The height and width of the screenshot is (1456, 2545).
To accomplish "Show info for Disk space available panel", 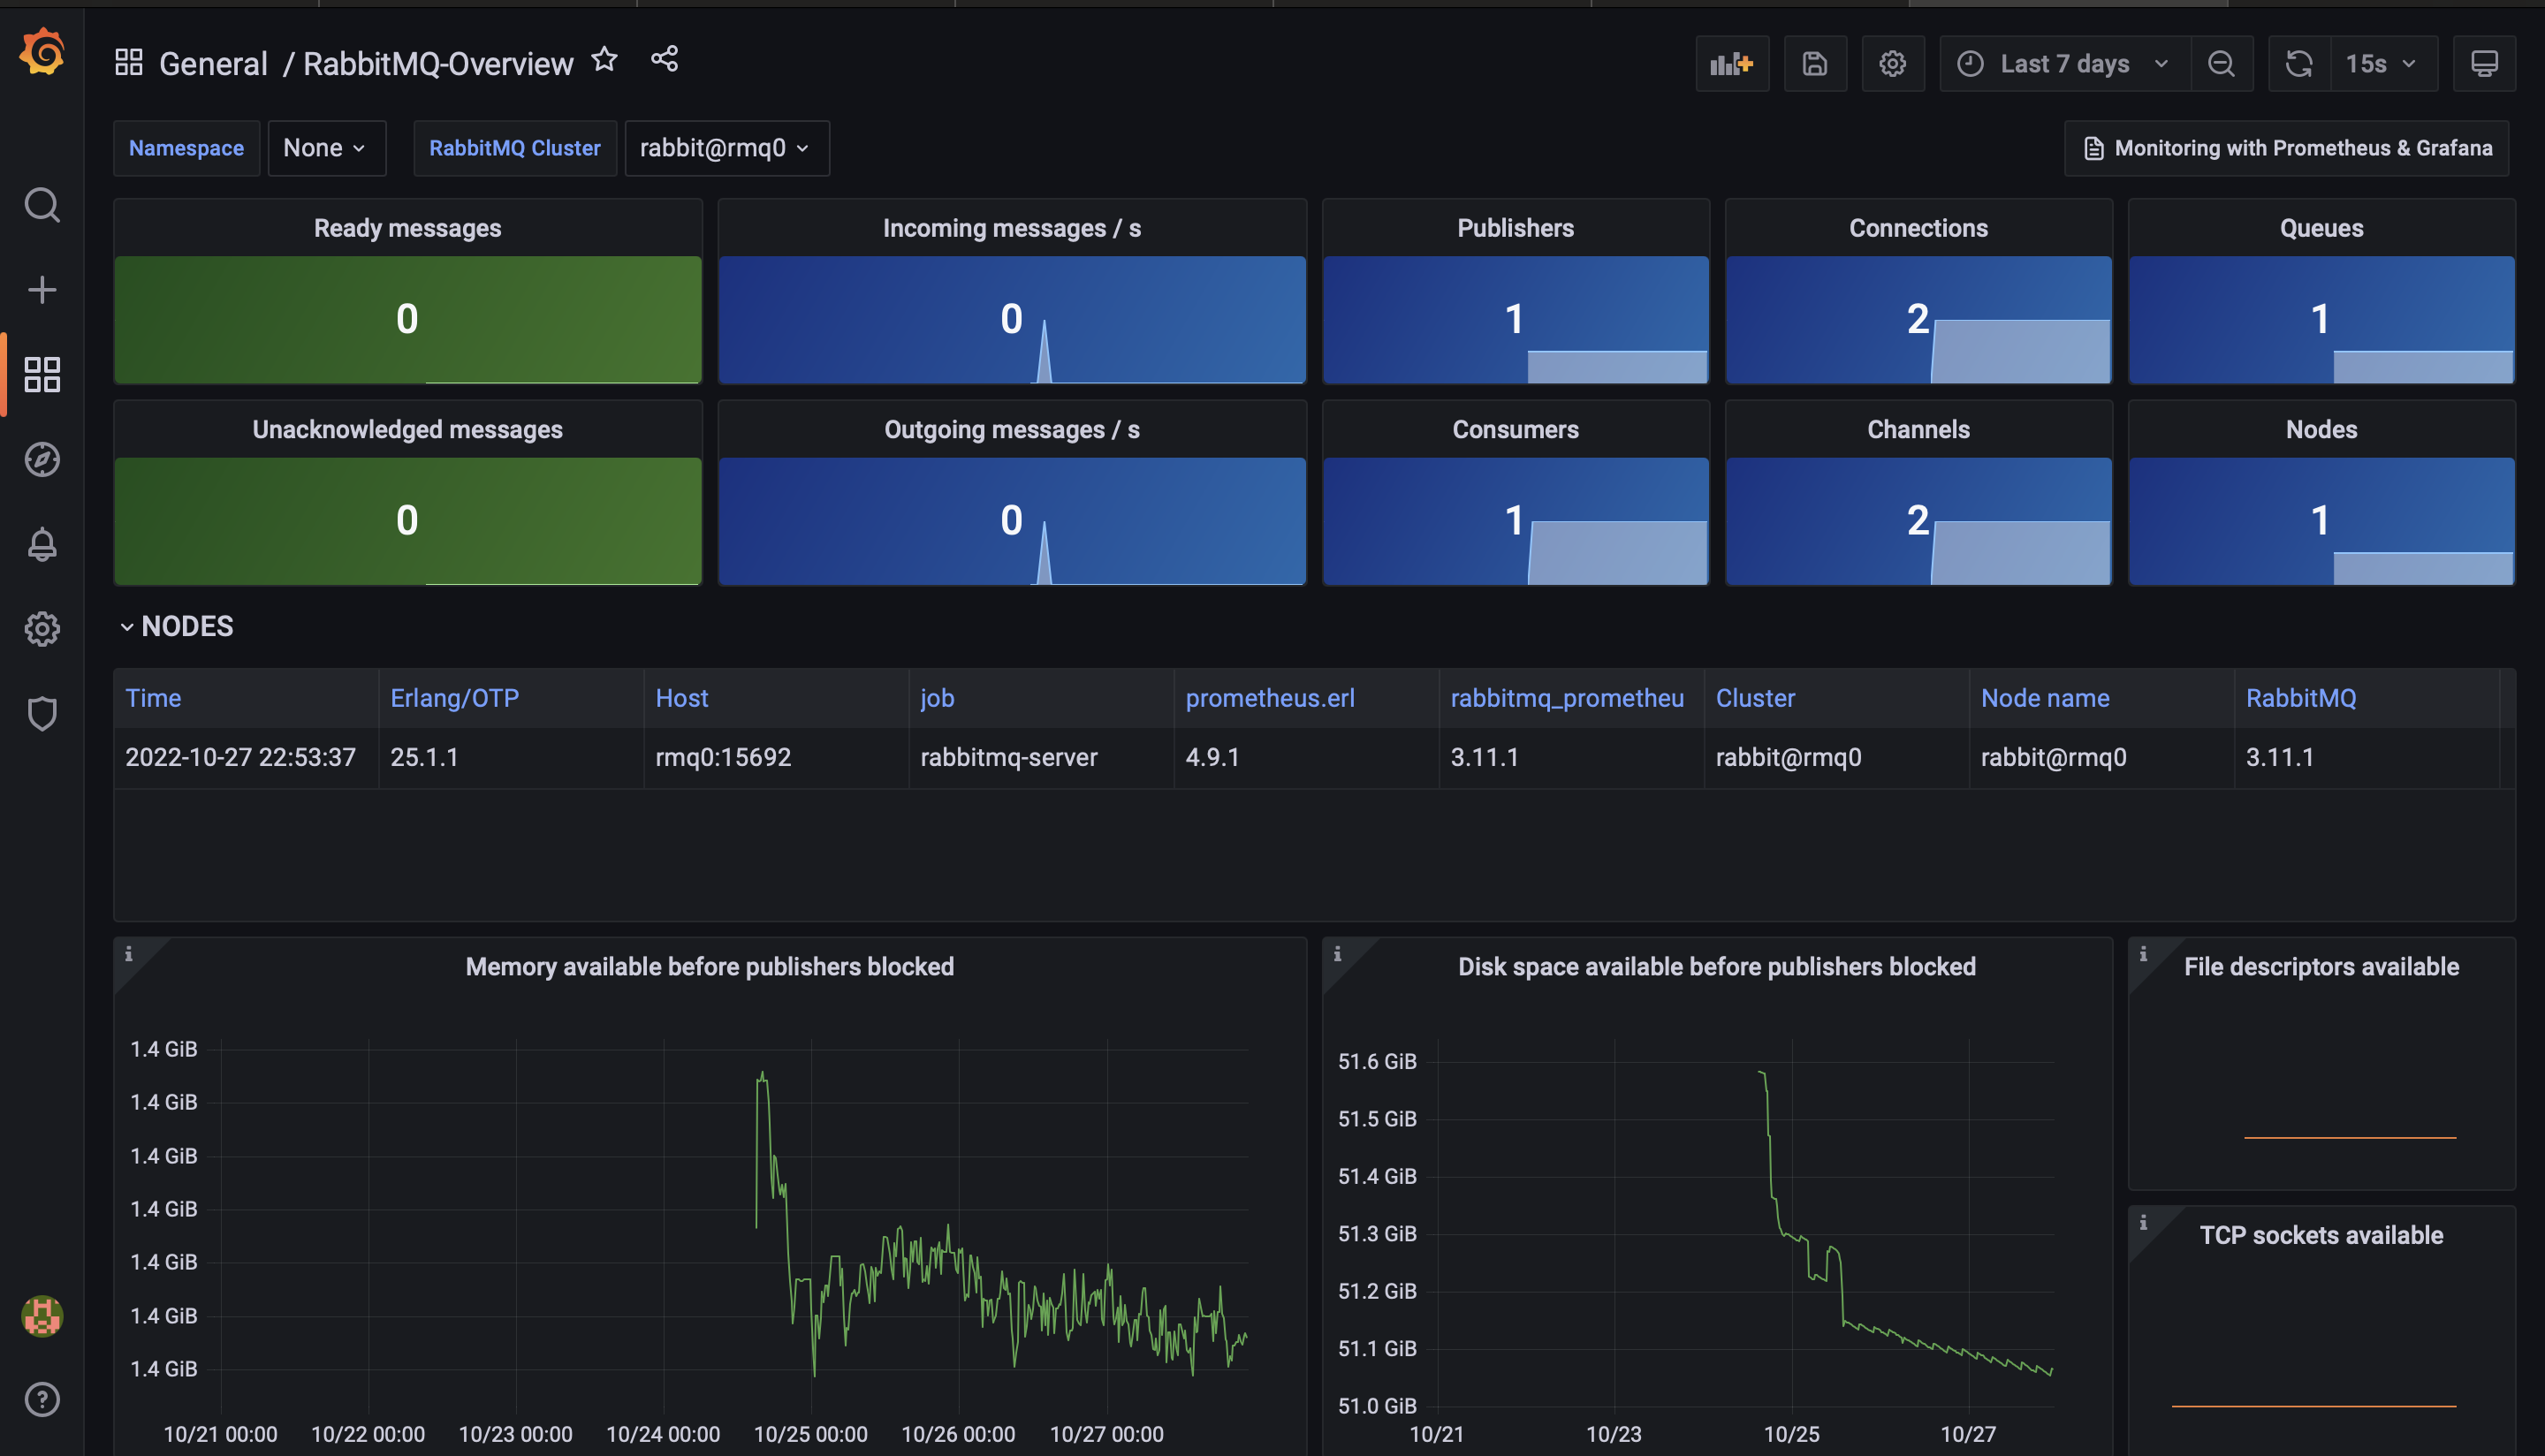I will pos(1337,954).
